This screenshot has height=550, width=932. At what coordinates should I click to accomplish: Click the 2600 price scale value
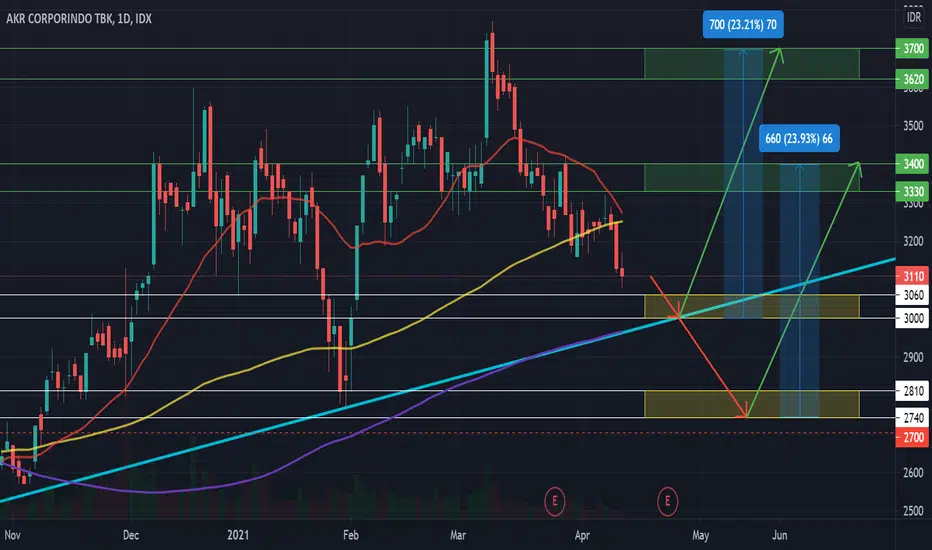(x=913, y=473)
